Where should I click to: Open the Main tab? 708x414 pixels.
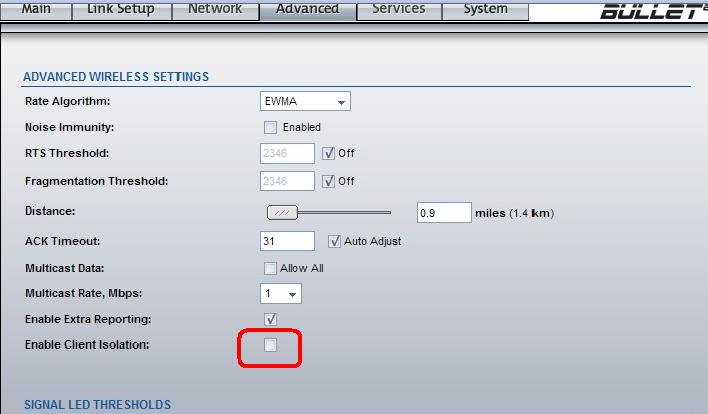36,10
